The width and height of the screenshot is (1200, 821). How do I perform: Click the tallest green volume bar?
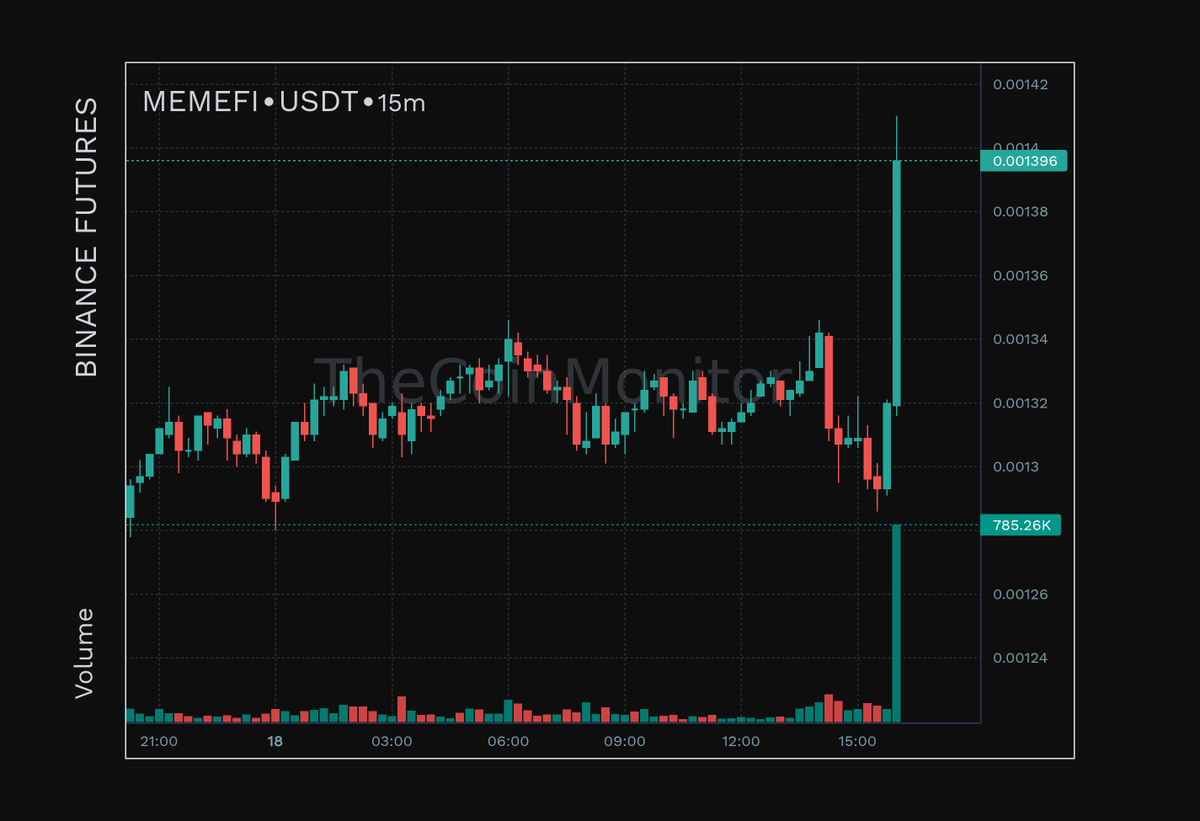point(897,623)
